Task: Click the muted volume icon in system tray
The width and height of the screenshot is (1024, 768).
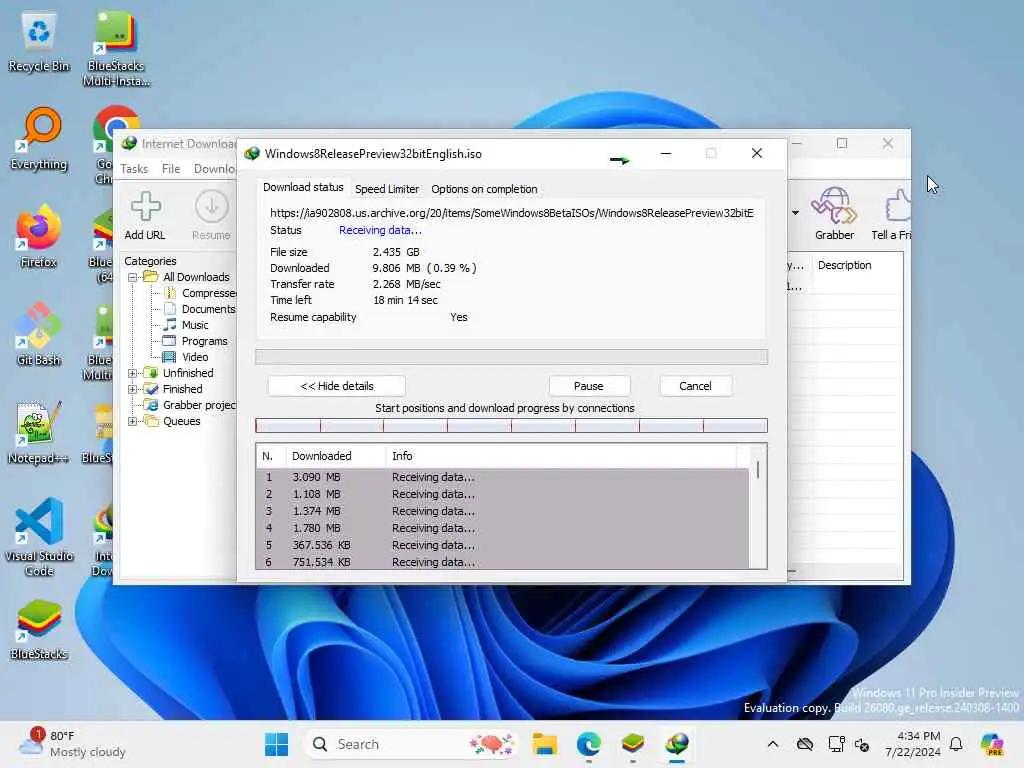Action: [862, 744]
